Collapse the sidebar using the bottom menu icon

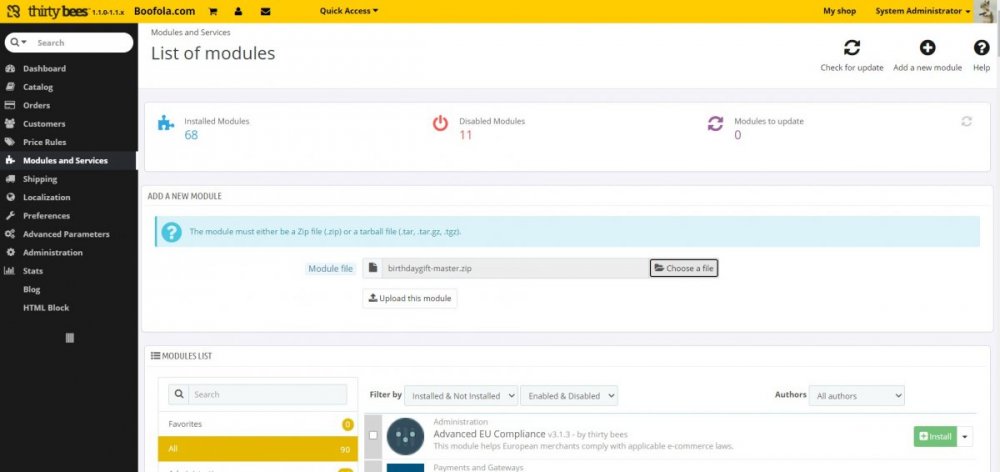69,338
